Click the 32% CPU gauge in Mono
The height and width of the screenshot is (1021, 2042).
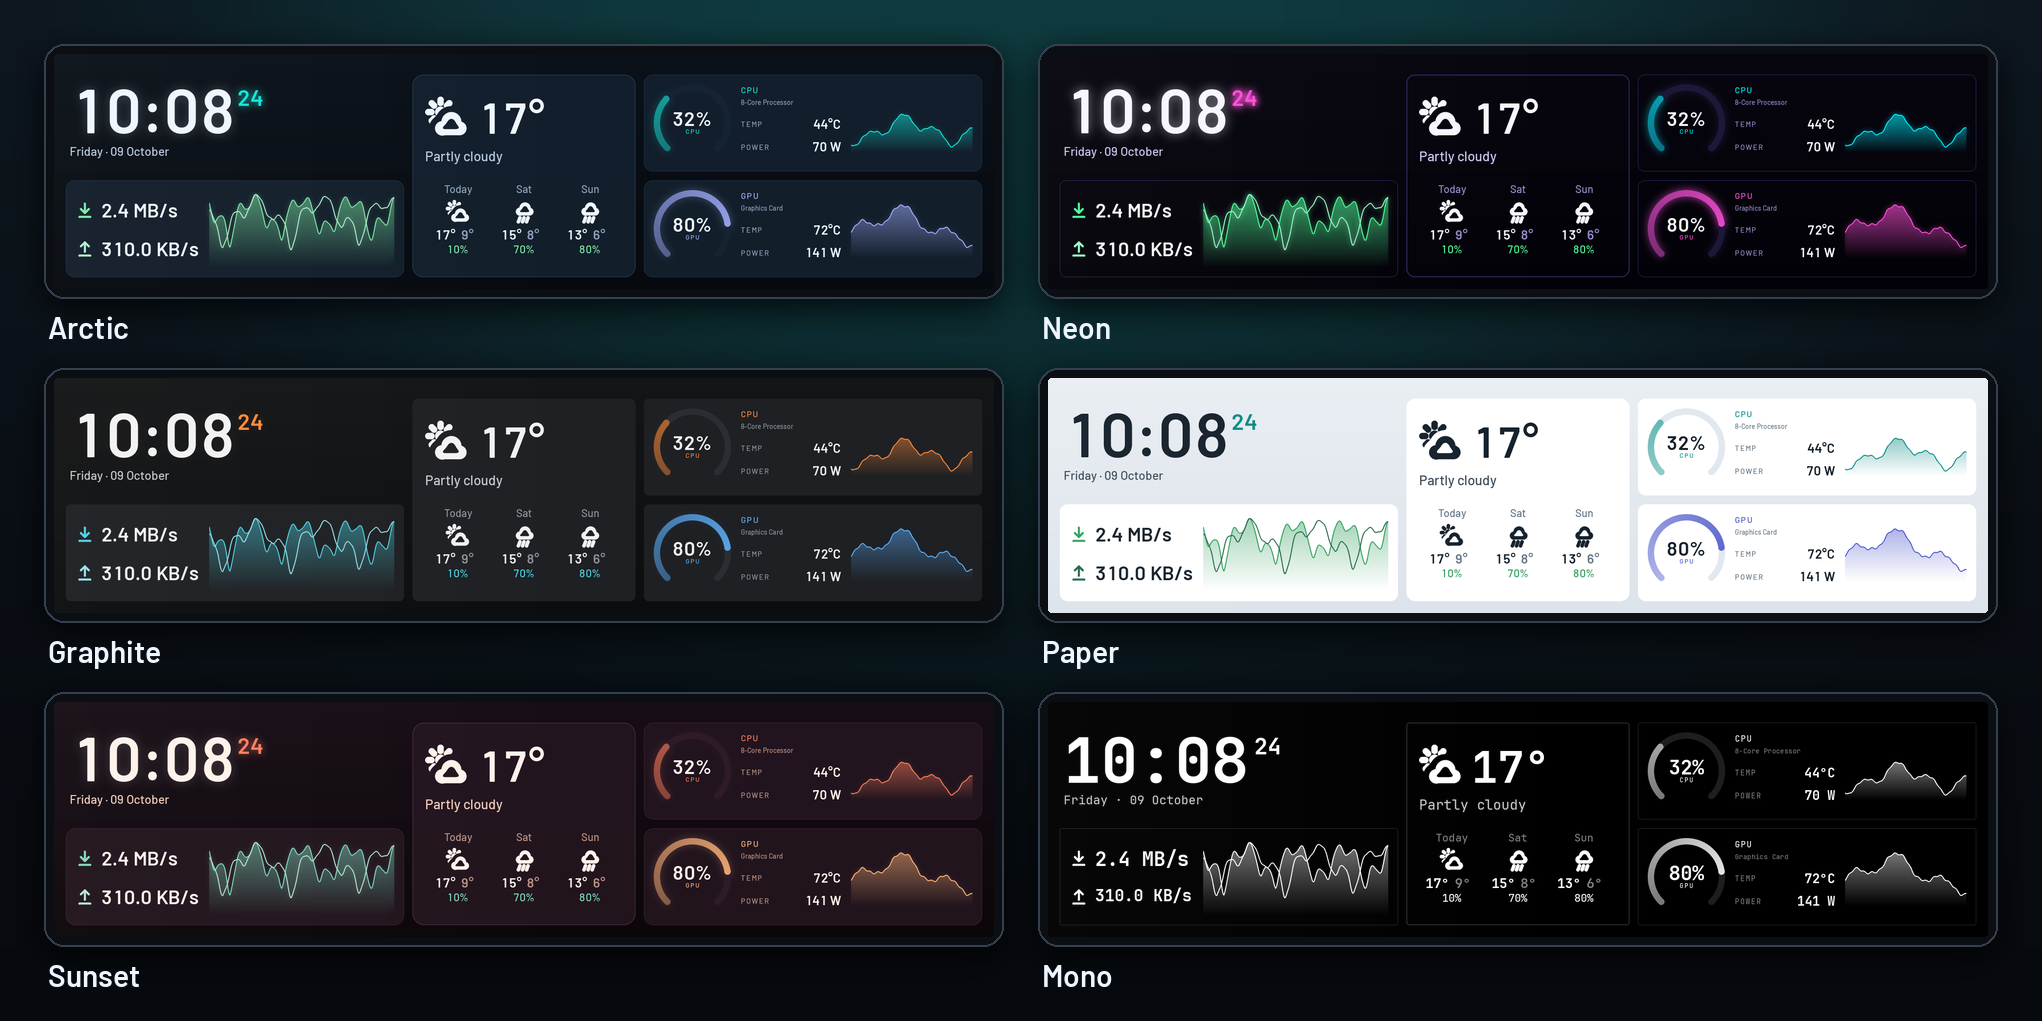1686,771
